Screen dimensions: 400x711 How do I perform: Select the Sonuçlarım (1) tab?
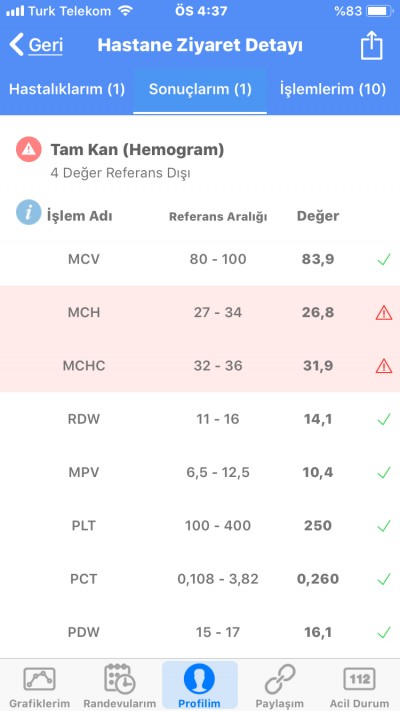coord(200,89)
